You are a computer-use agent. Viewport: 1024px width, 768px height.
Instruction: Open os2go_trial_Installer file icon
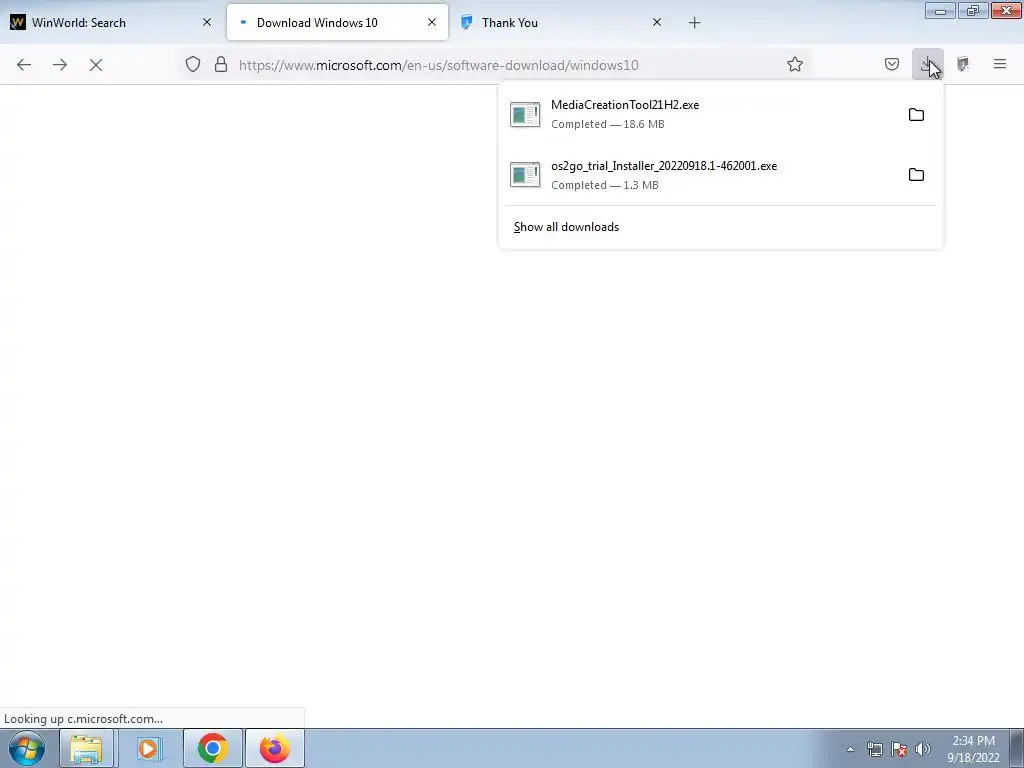[x=525, y=175]
